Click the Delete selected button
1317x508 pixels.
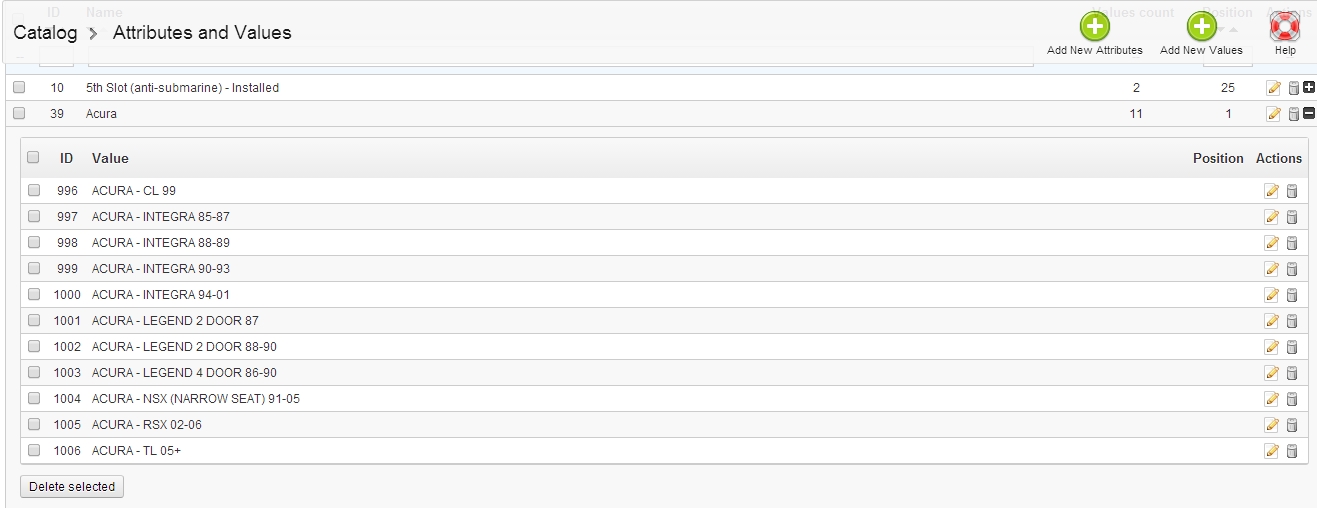(72, 487)
